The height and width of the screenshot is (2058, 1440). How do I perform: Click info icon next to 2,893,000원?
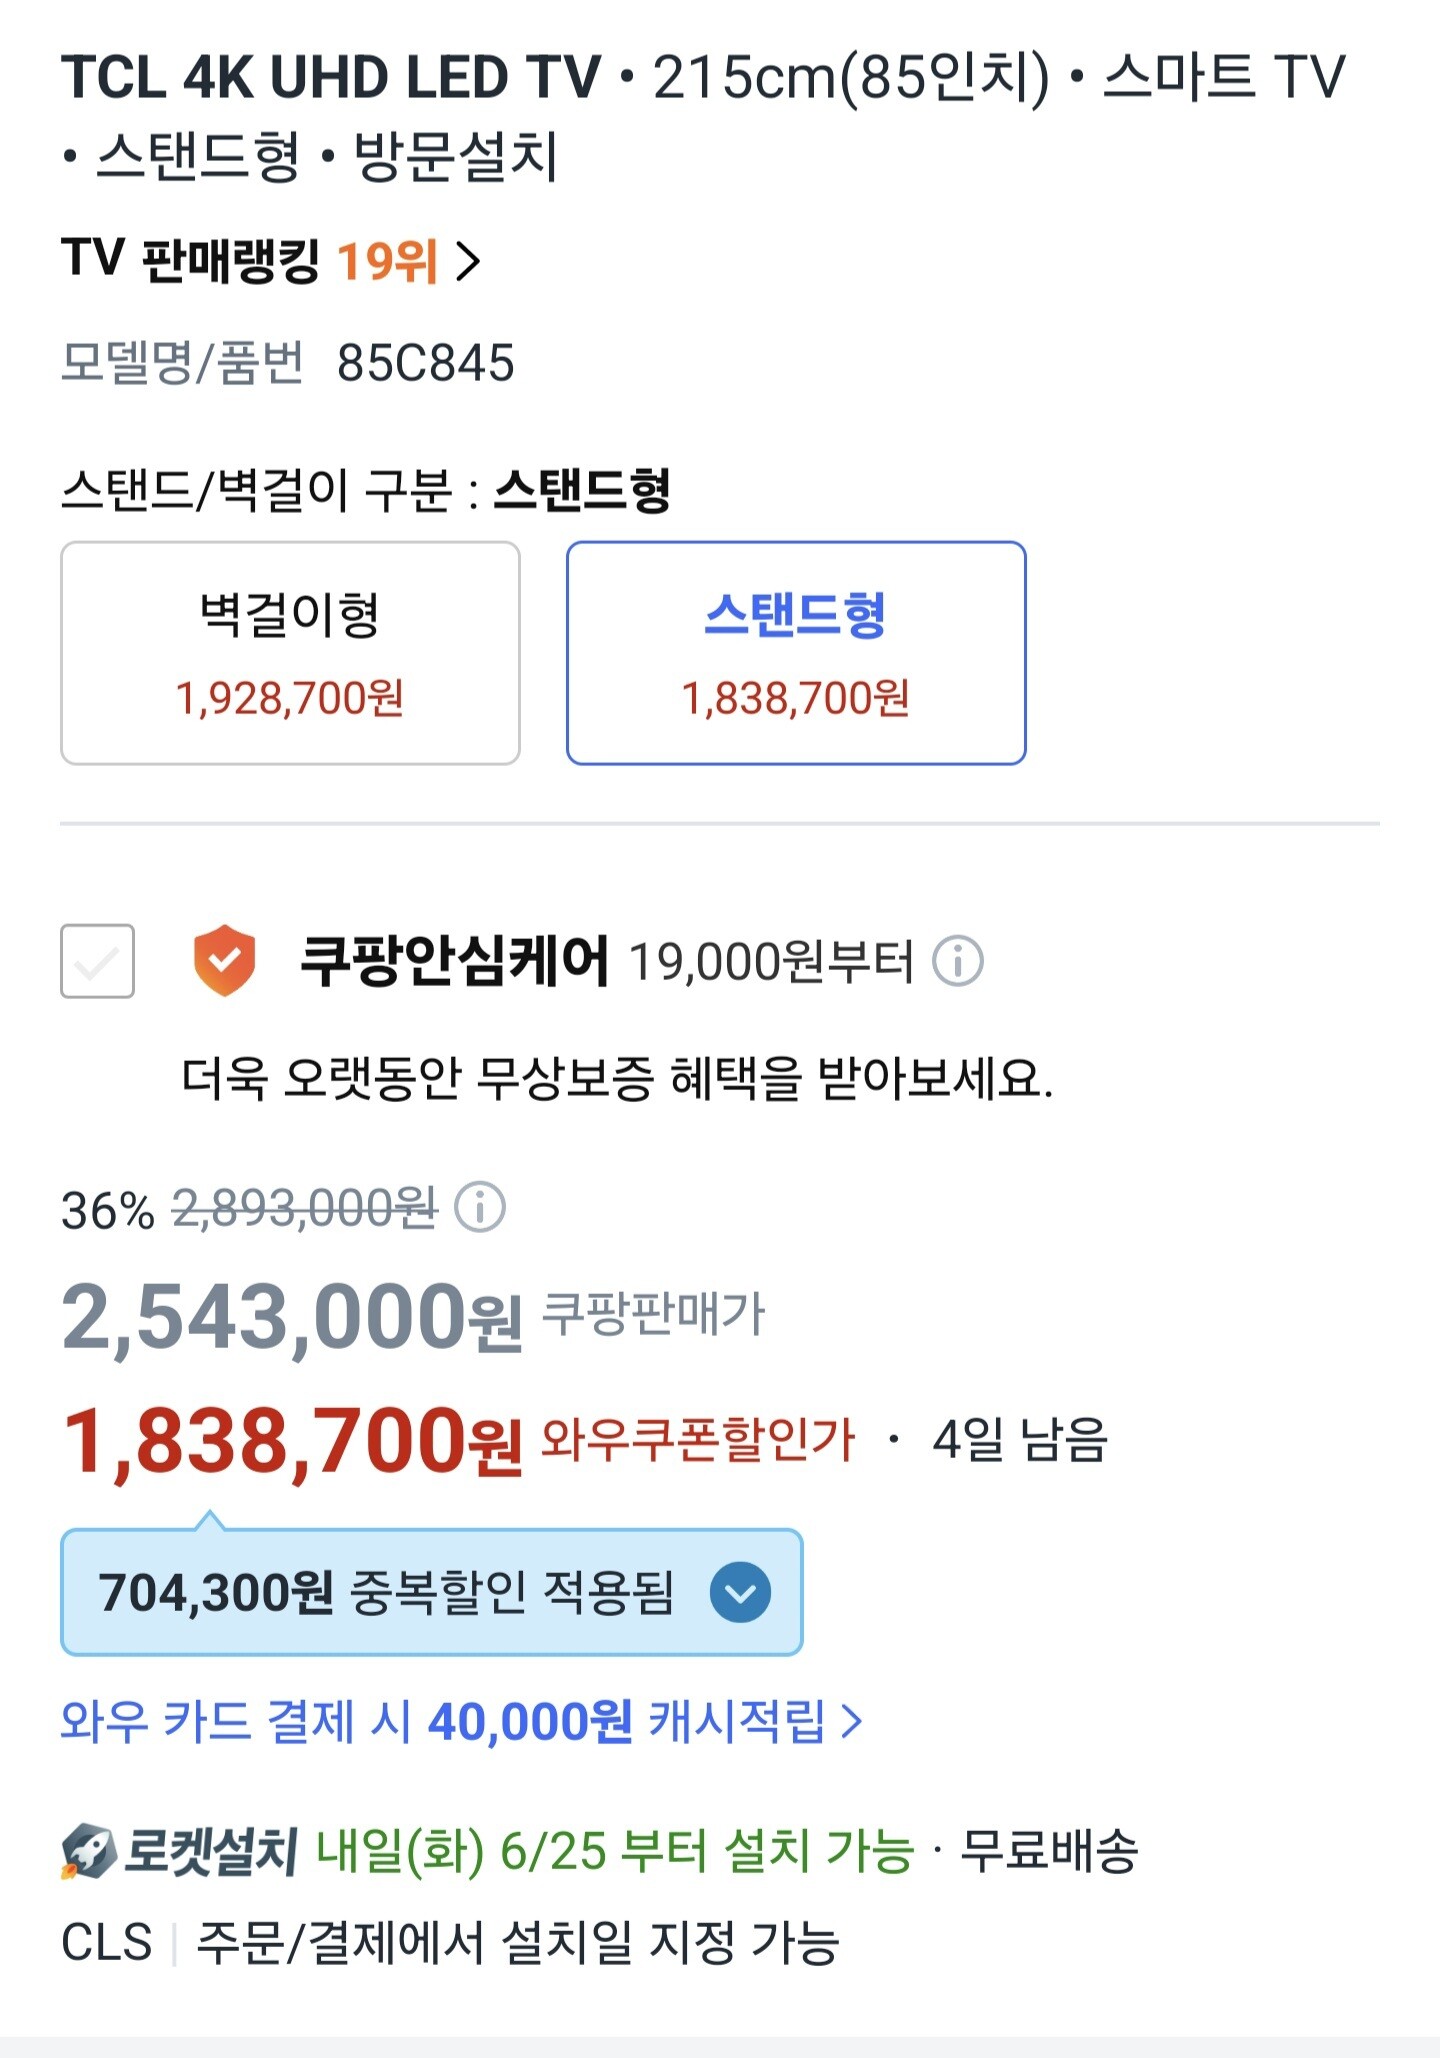pos(480,1208)
